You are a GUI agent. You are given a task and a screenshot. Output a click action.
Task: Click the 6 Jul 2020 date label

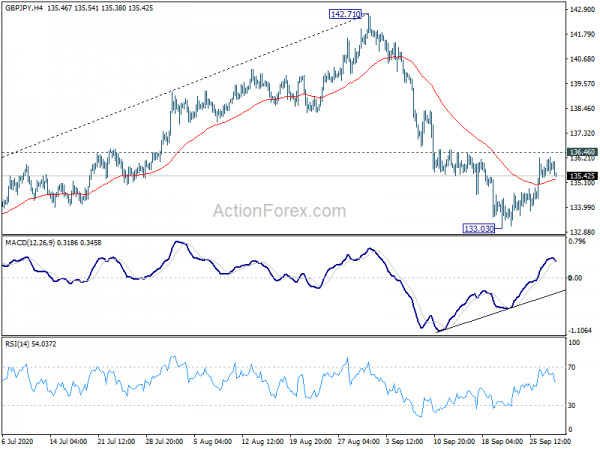coord(19,441)
